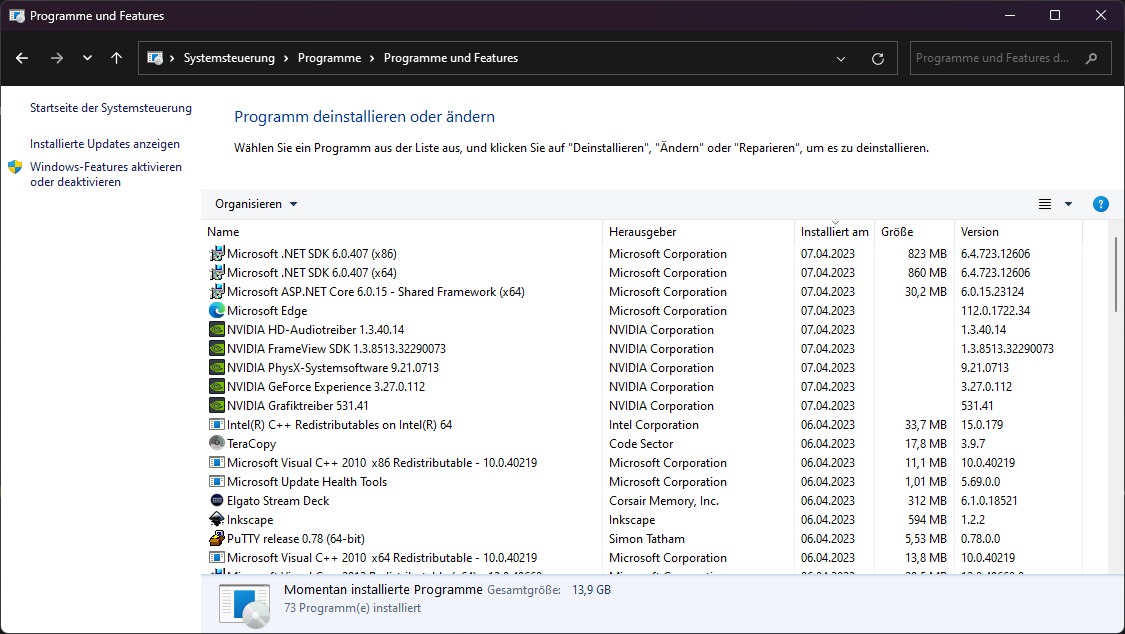The image size is (1125, 634).
Task: Go up one level with Up arrow
Action: click(x=116, y=58)
